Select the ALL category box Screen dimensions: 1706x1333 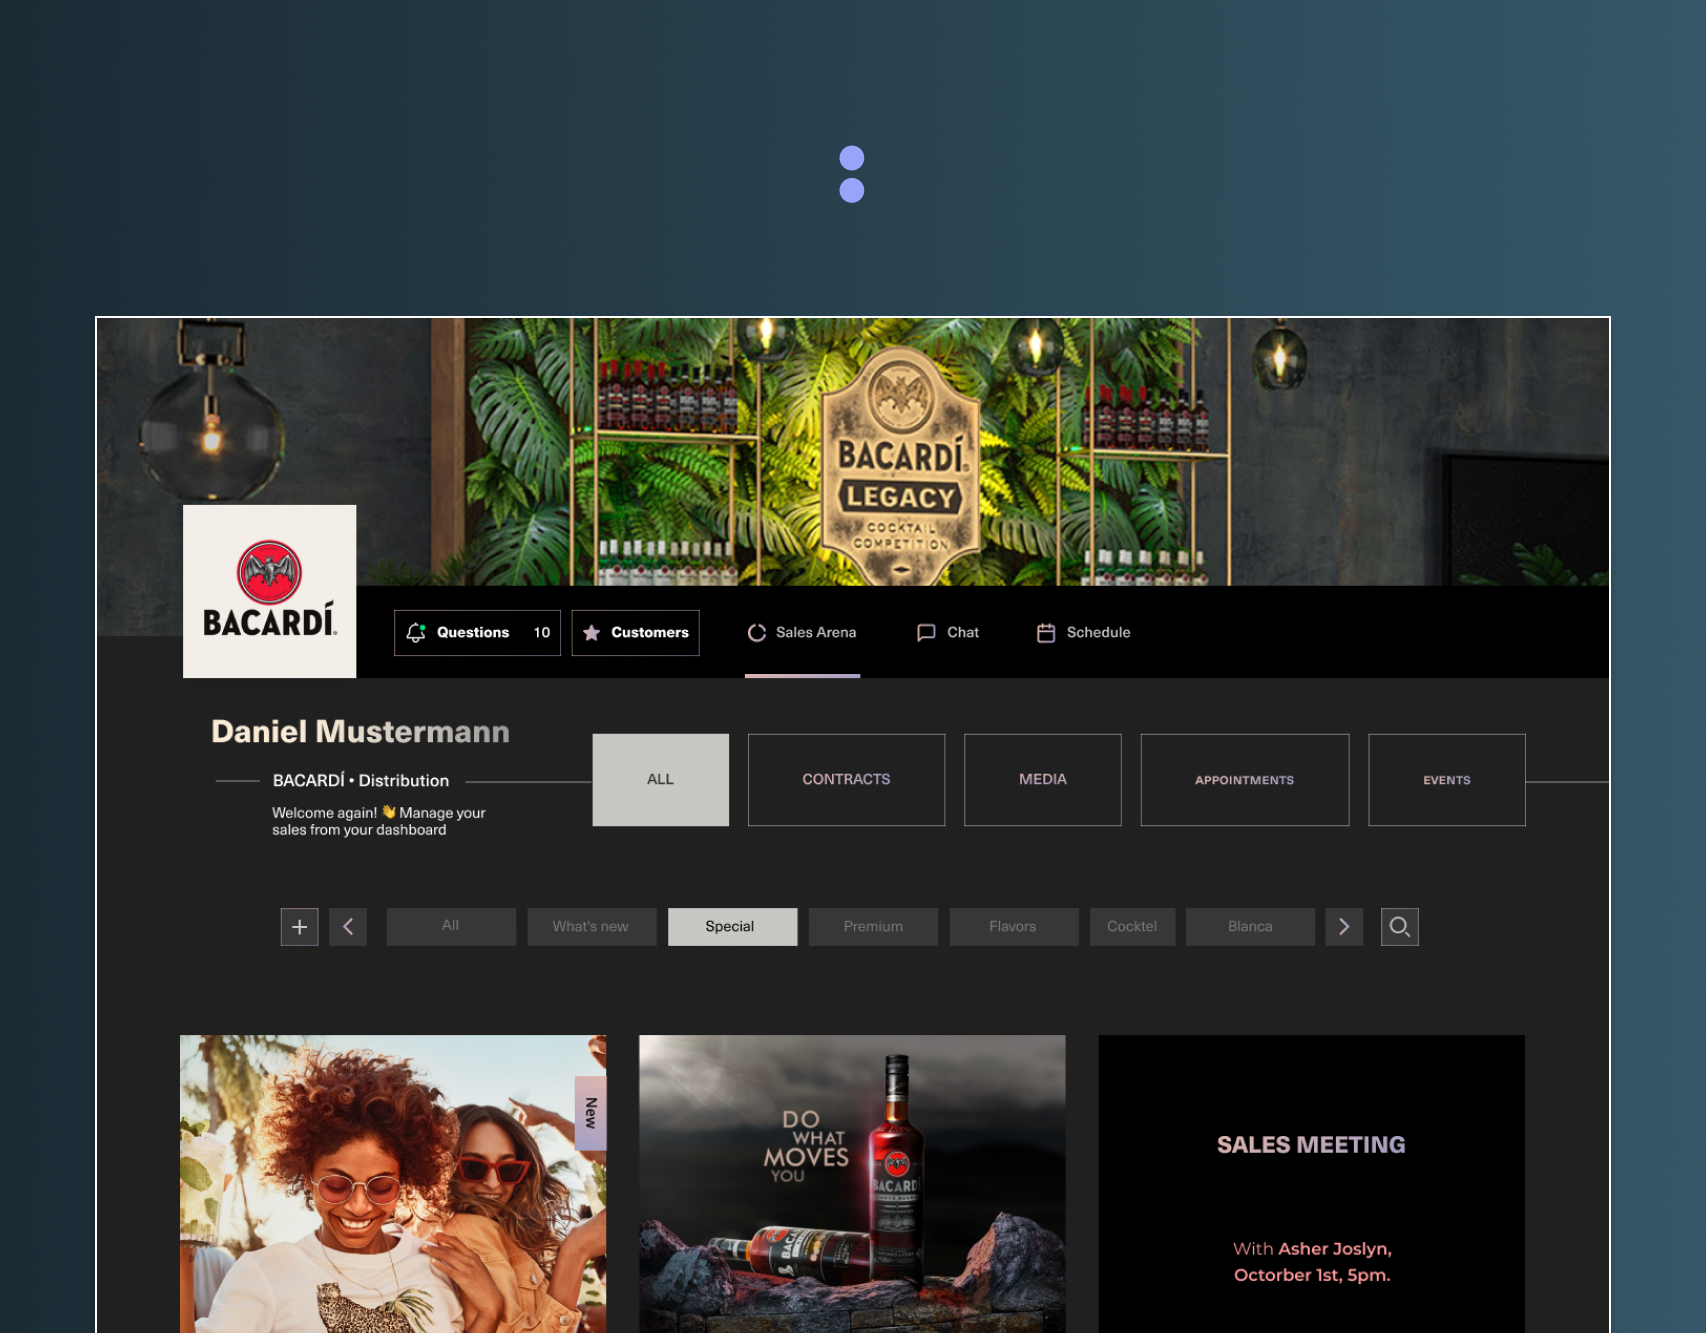coord(661,780)
